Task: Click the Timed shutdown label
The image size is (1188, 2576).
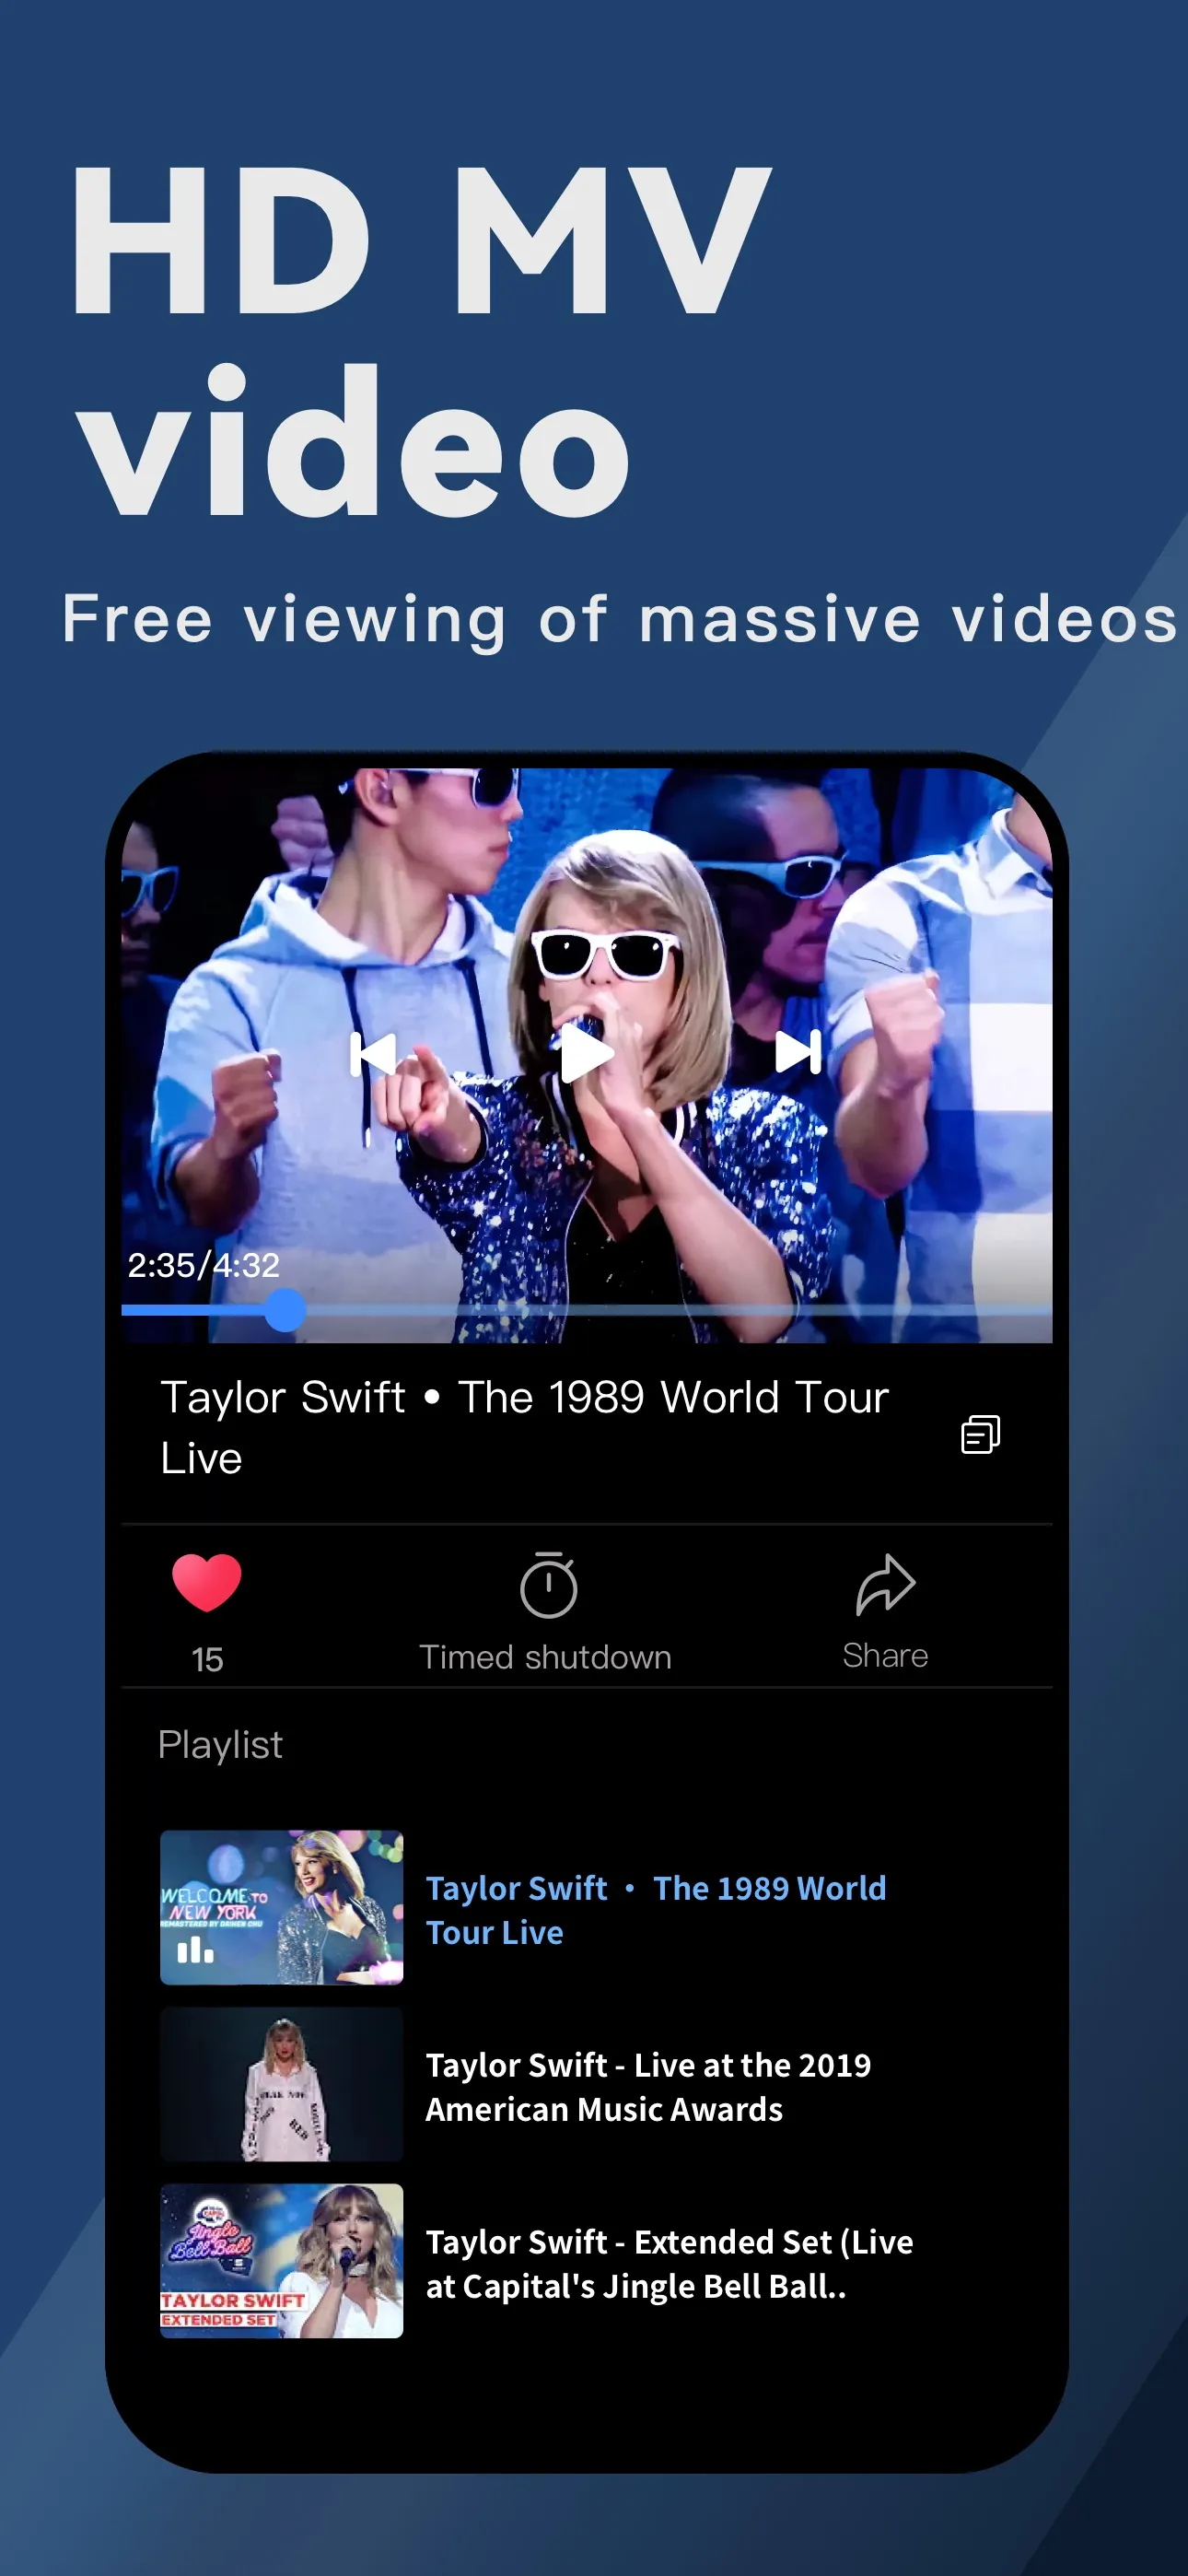Action: pyautogui.click(x=545, y=1657)
